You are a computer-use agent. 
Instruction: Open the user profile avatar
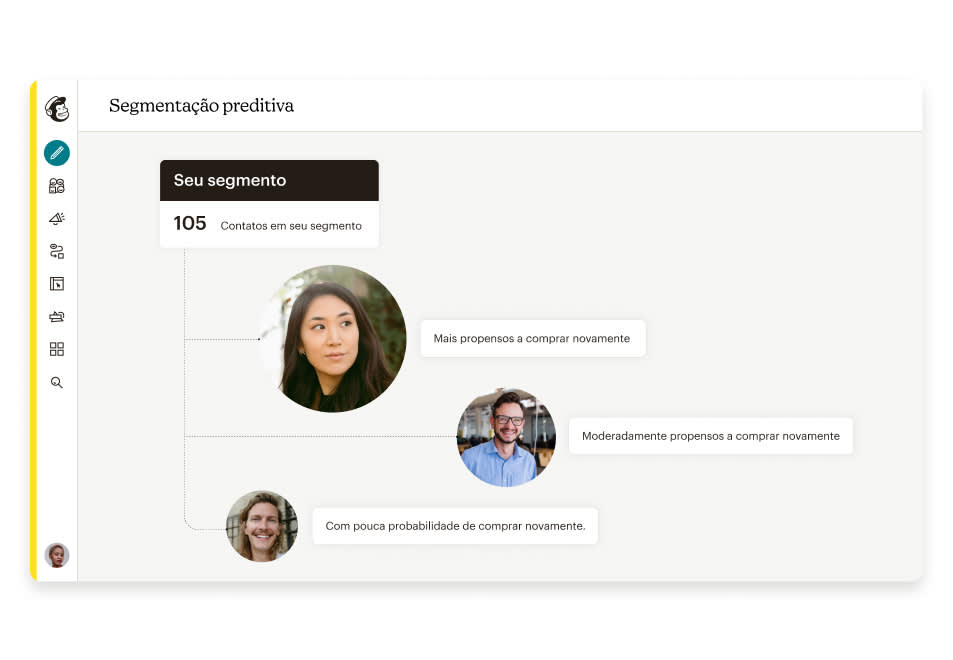click(57, 555)
